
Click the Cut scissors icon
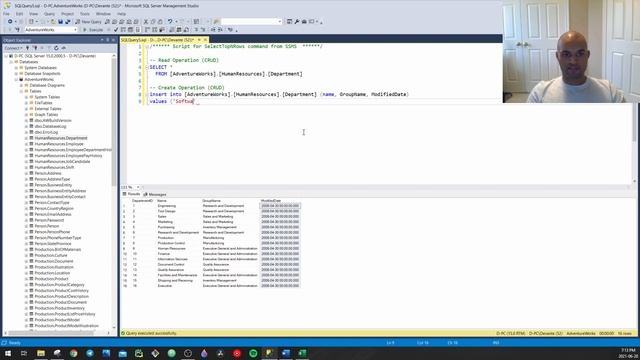[146, 22]
